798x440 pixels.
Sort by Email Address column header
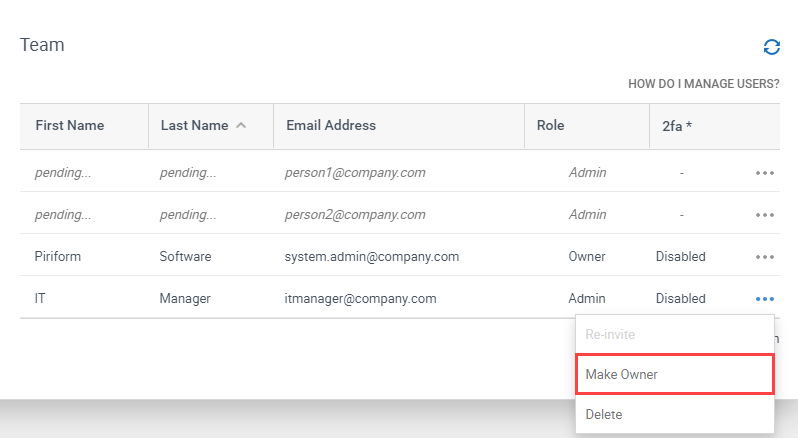click(x=331, y=125)
